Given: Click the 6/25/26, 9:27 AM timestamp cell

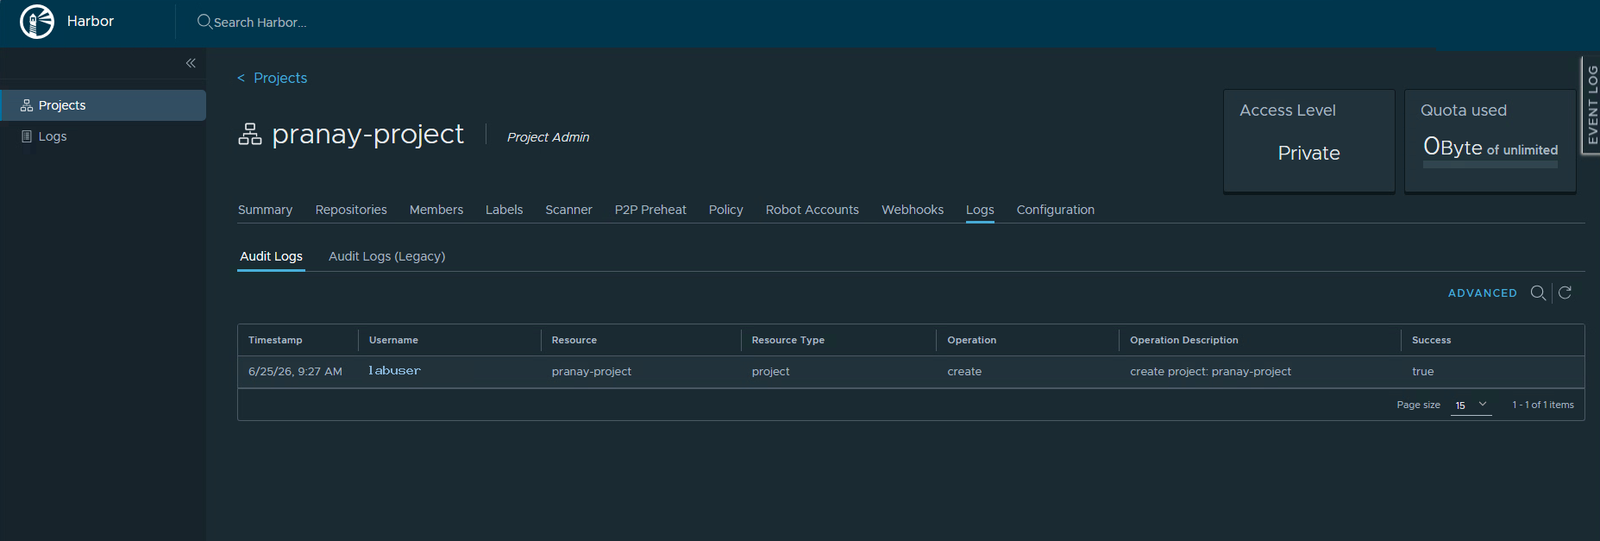Looking at the screenshot, I should point(295,371).
